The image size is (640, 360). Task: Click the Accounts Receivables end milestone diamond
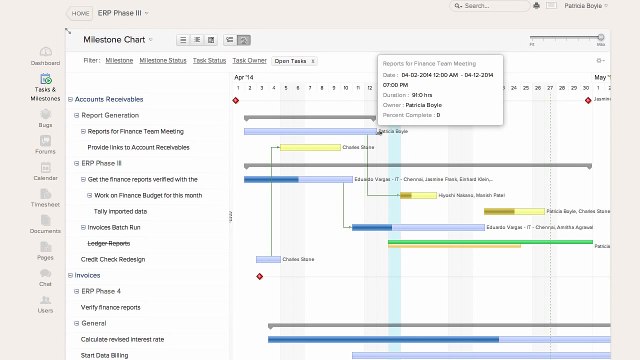point(588,100)
